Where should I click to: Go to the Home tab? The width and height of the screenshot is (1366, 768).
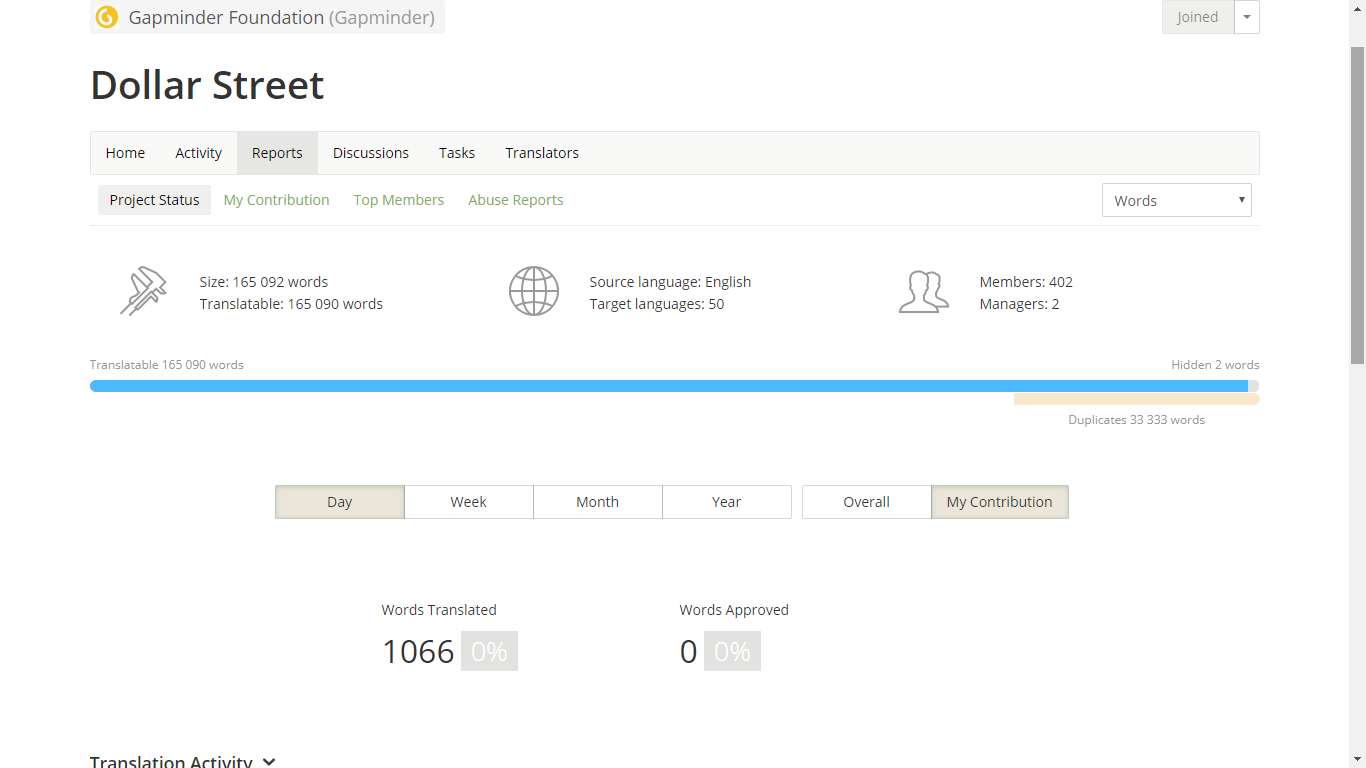[125, 153]
